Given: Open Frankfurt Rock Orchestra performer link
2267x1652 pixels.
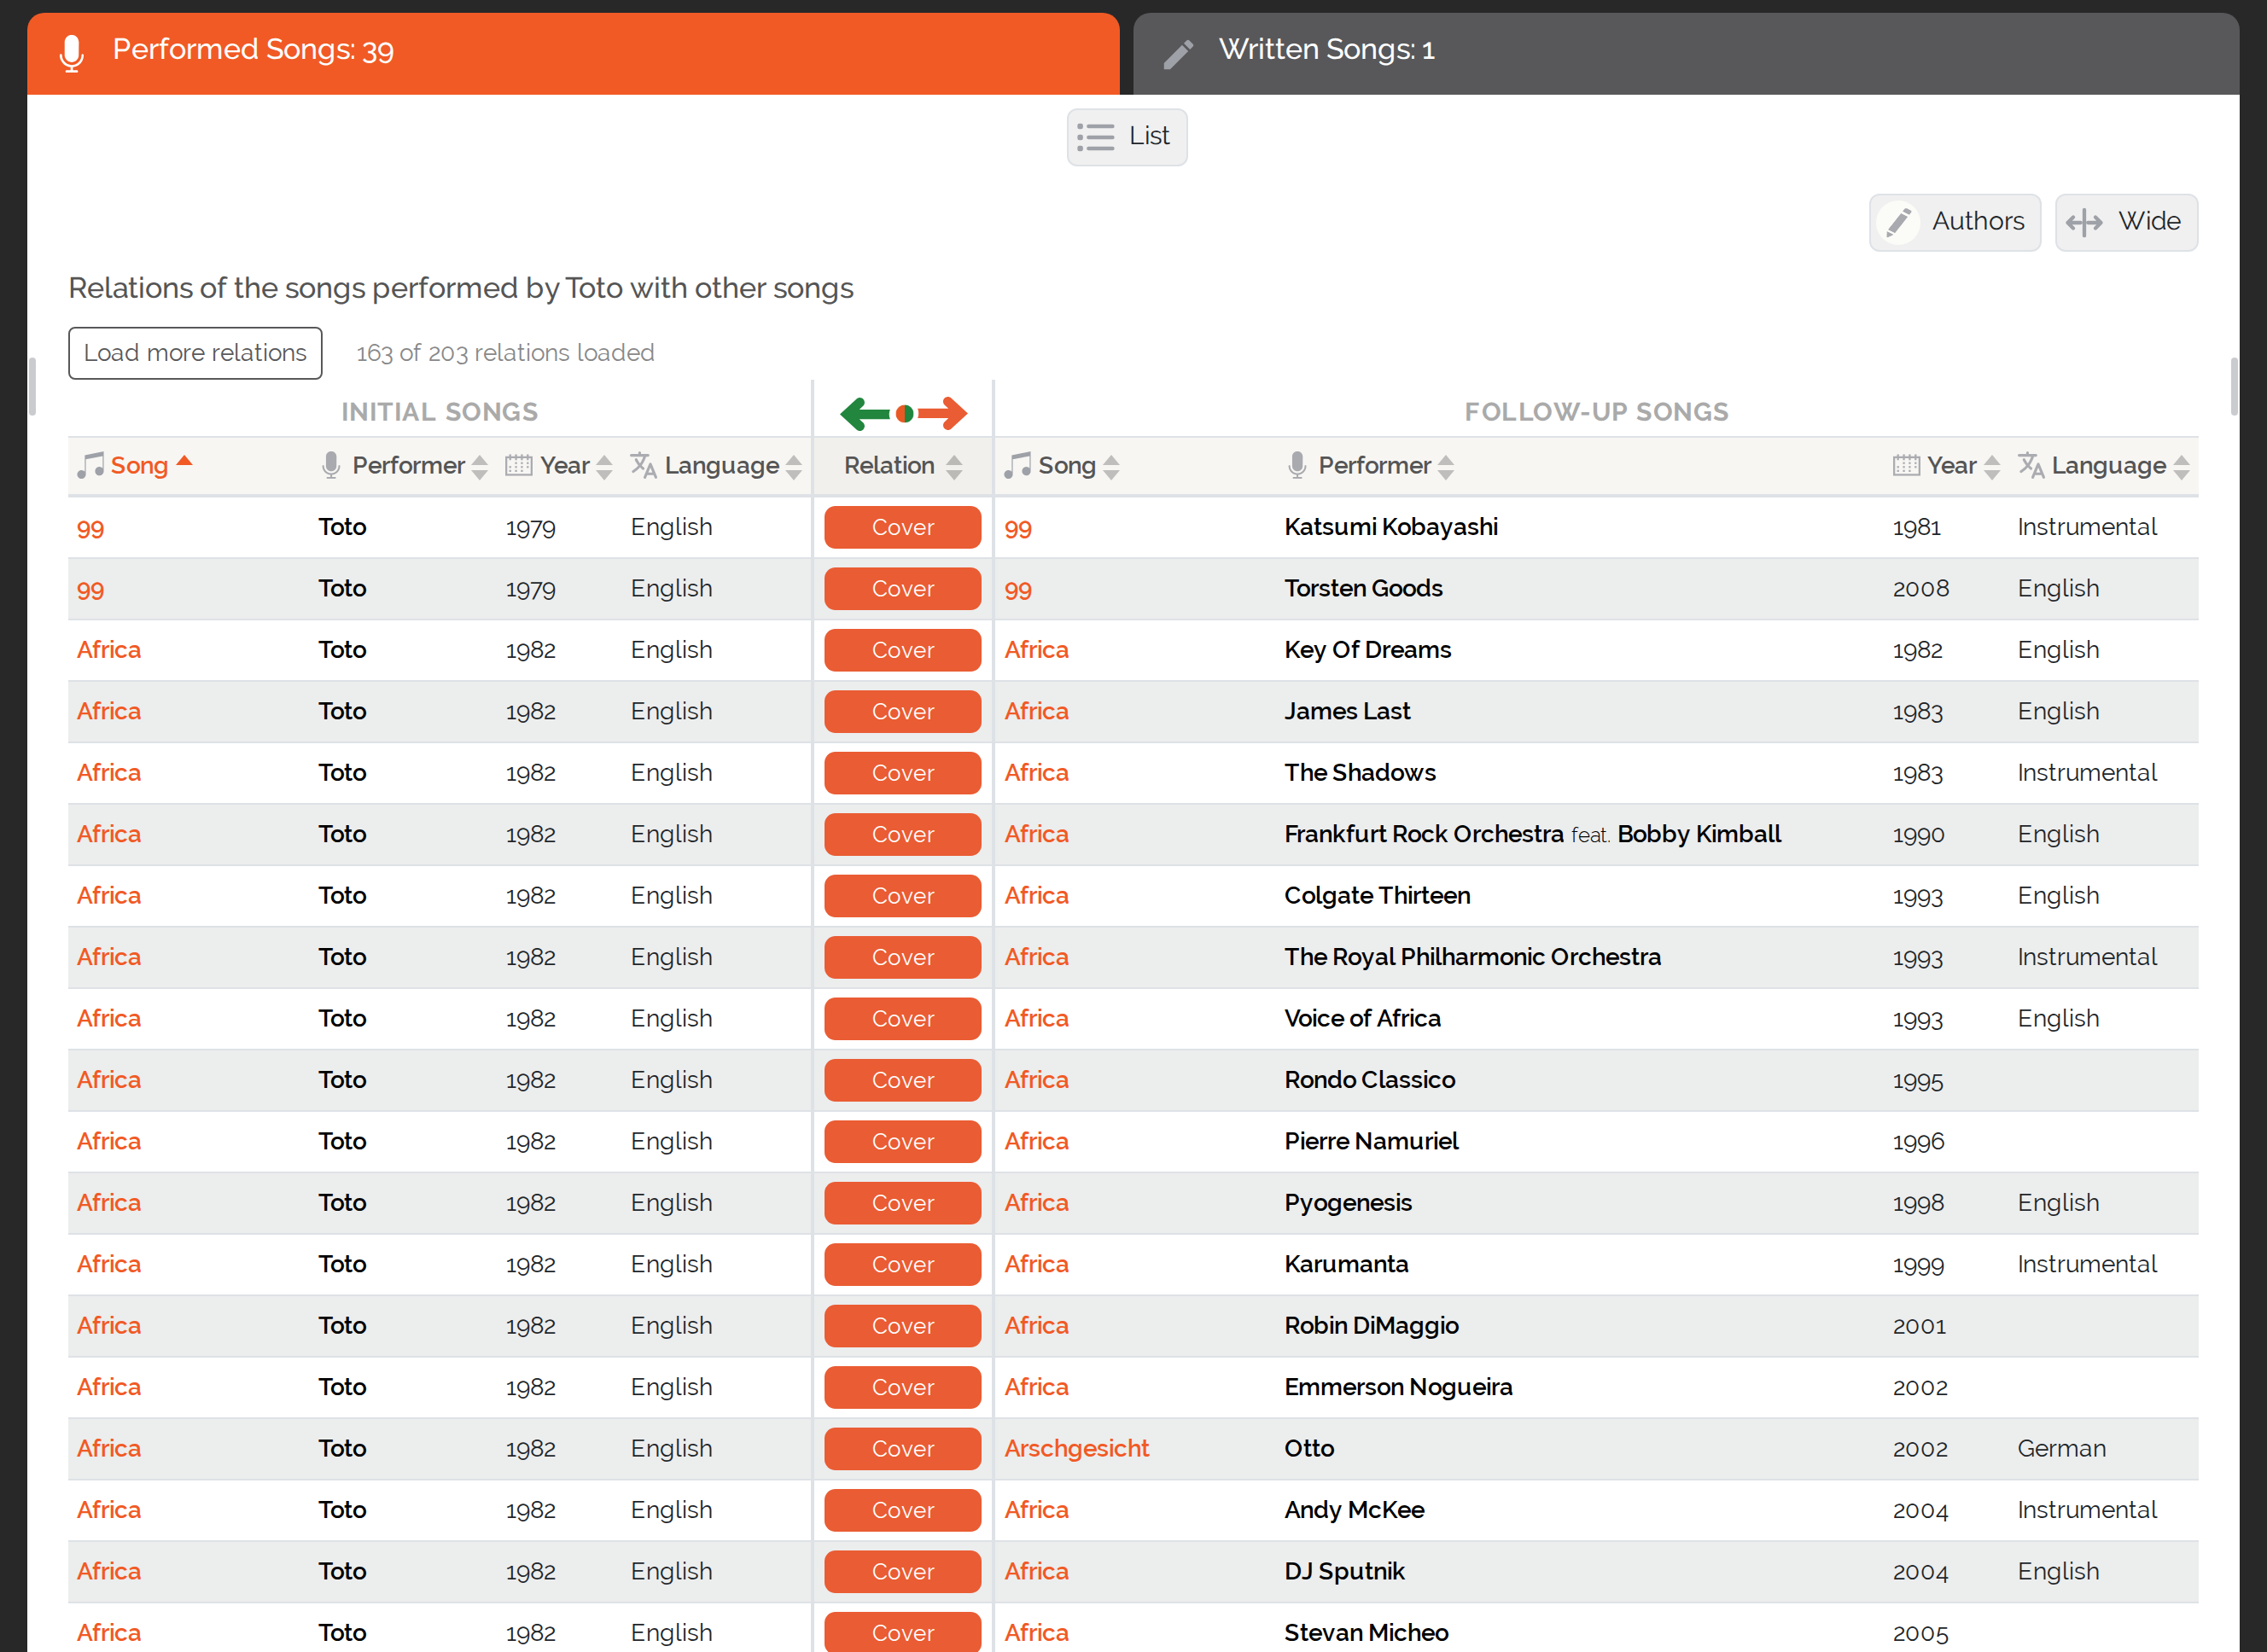Looking at the screenshot, I should pos(1424,834).
